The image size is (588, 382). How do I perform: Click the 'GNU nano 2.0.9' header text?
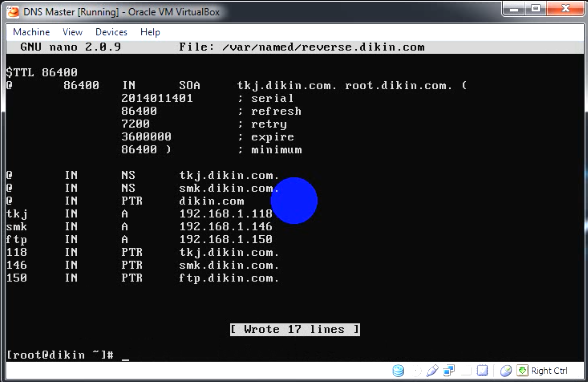pos(70,47)
